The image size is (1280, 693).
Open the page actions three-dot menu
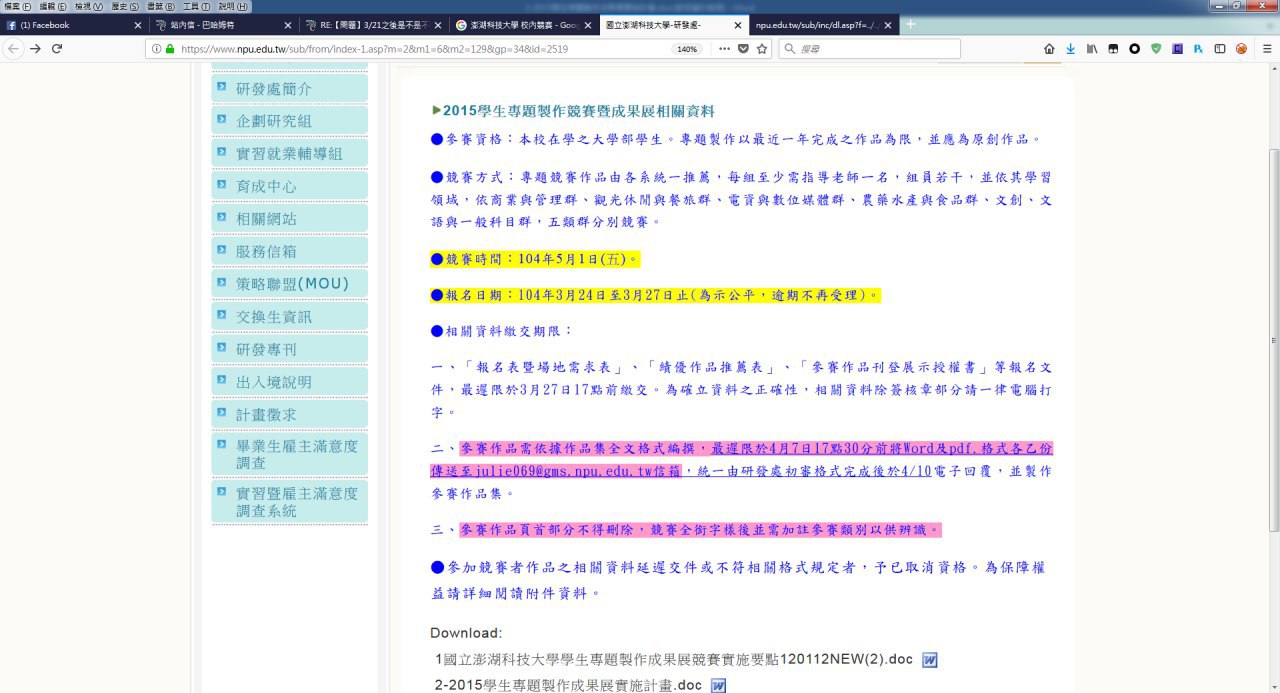click(x=724, y=49)
